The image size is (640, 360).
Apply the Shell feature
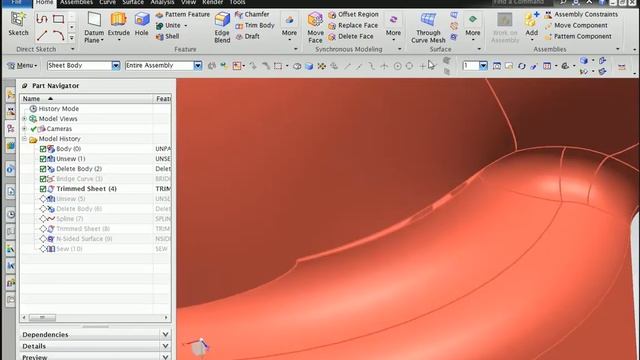pos(167,36)
